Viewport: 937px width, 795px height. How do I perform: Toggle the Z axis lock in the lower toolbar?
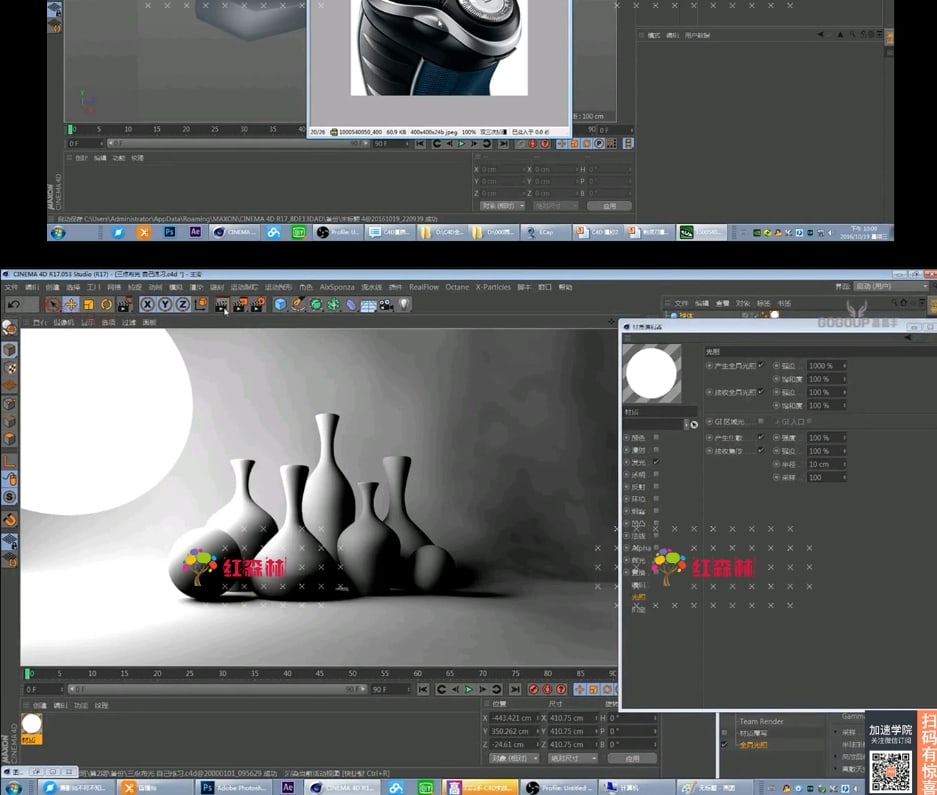pyautogui.click(x=182, y=304)
